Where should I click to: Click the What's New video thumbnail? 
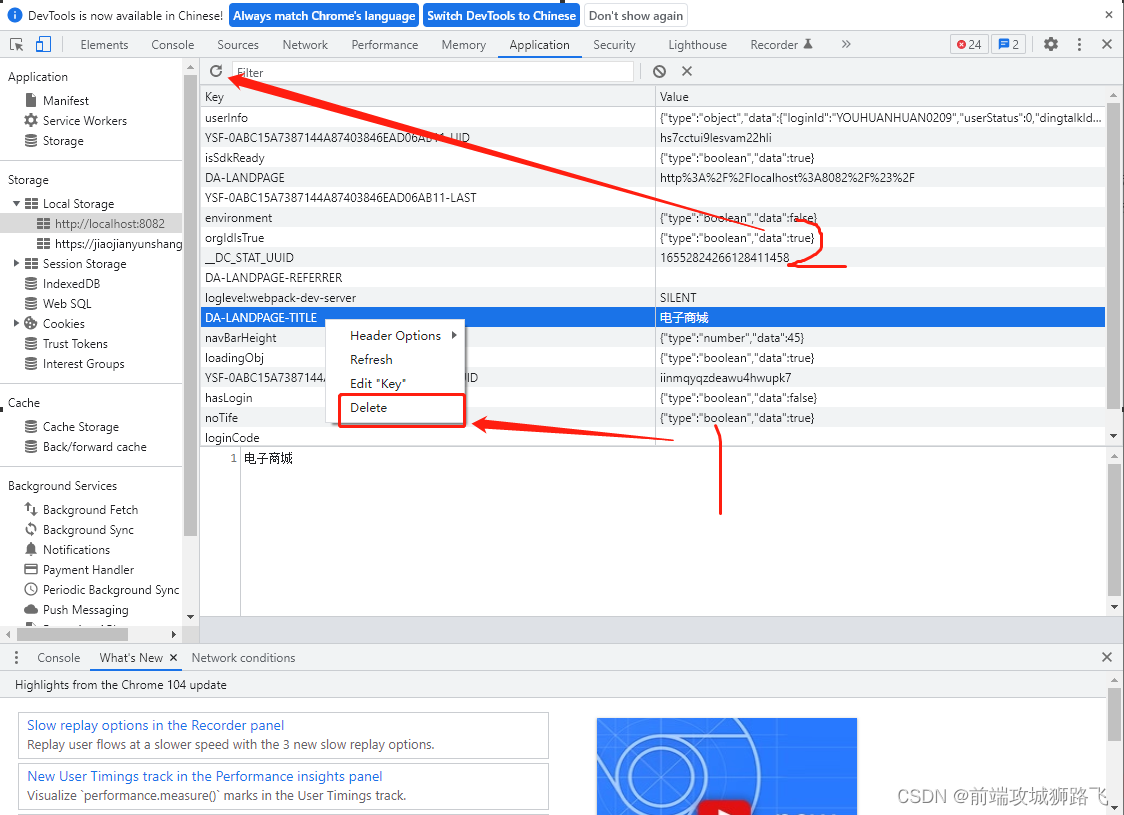tap(727, 766)
